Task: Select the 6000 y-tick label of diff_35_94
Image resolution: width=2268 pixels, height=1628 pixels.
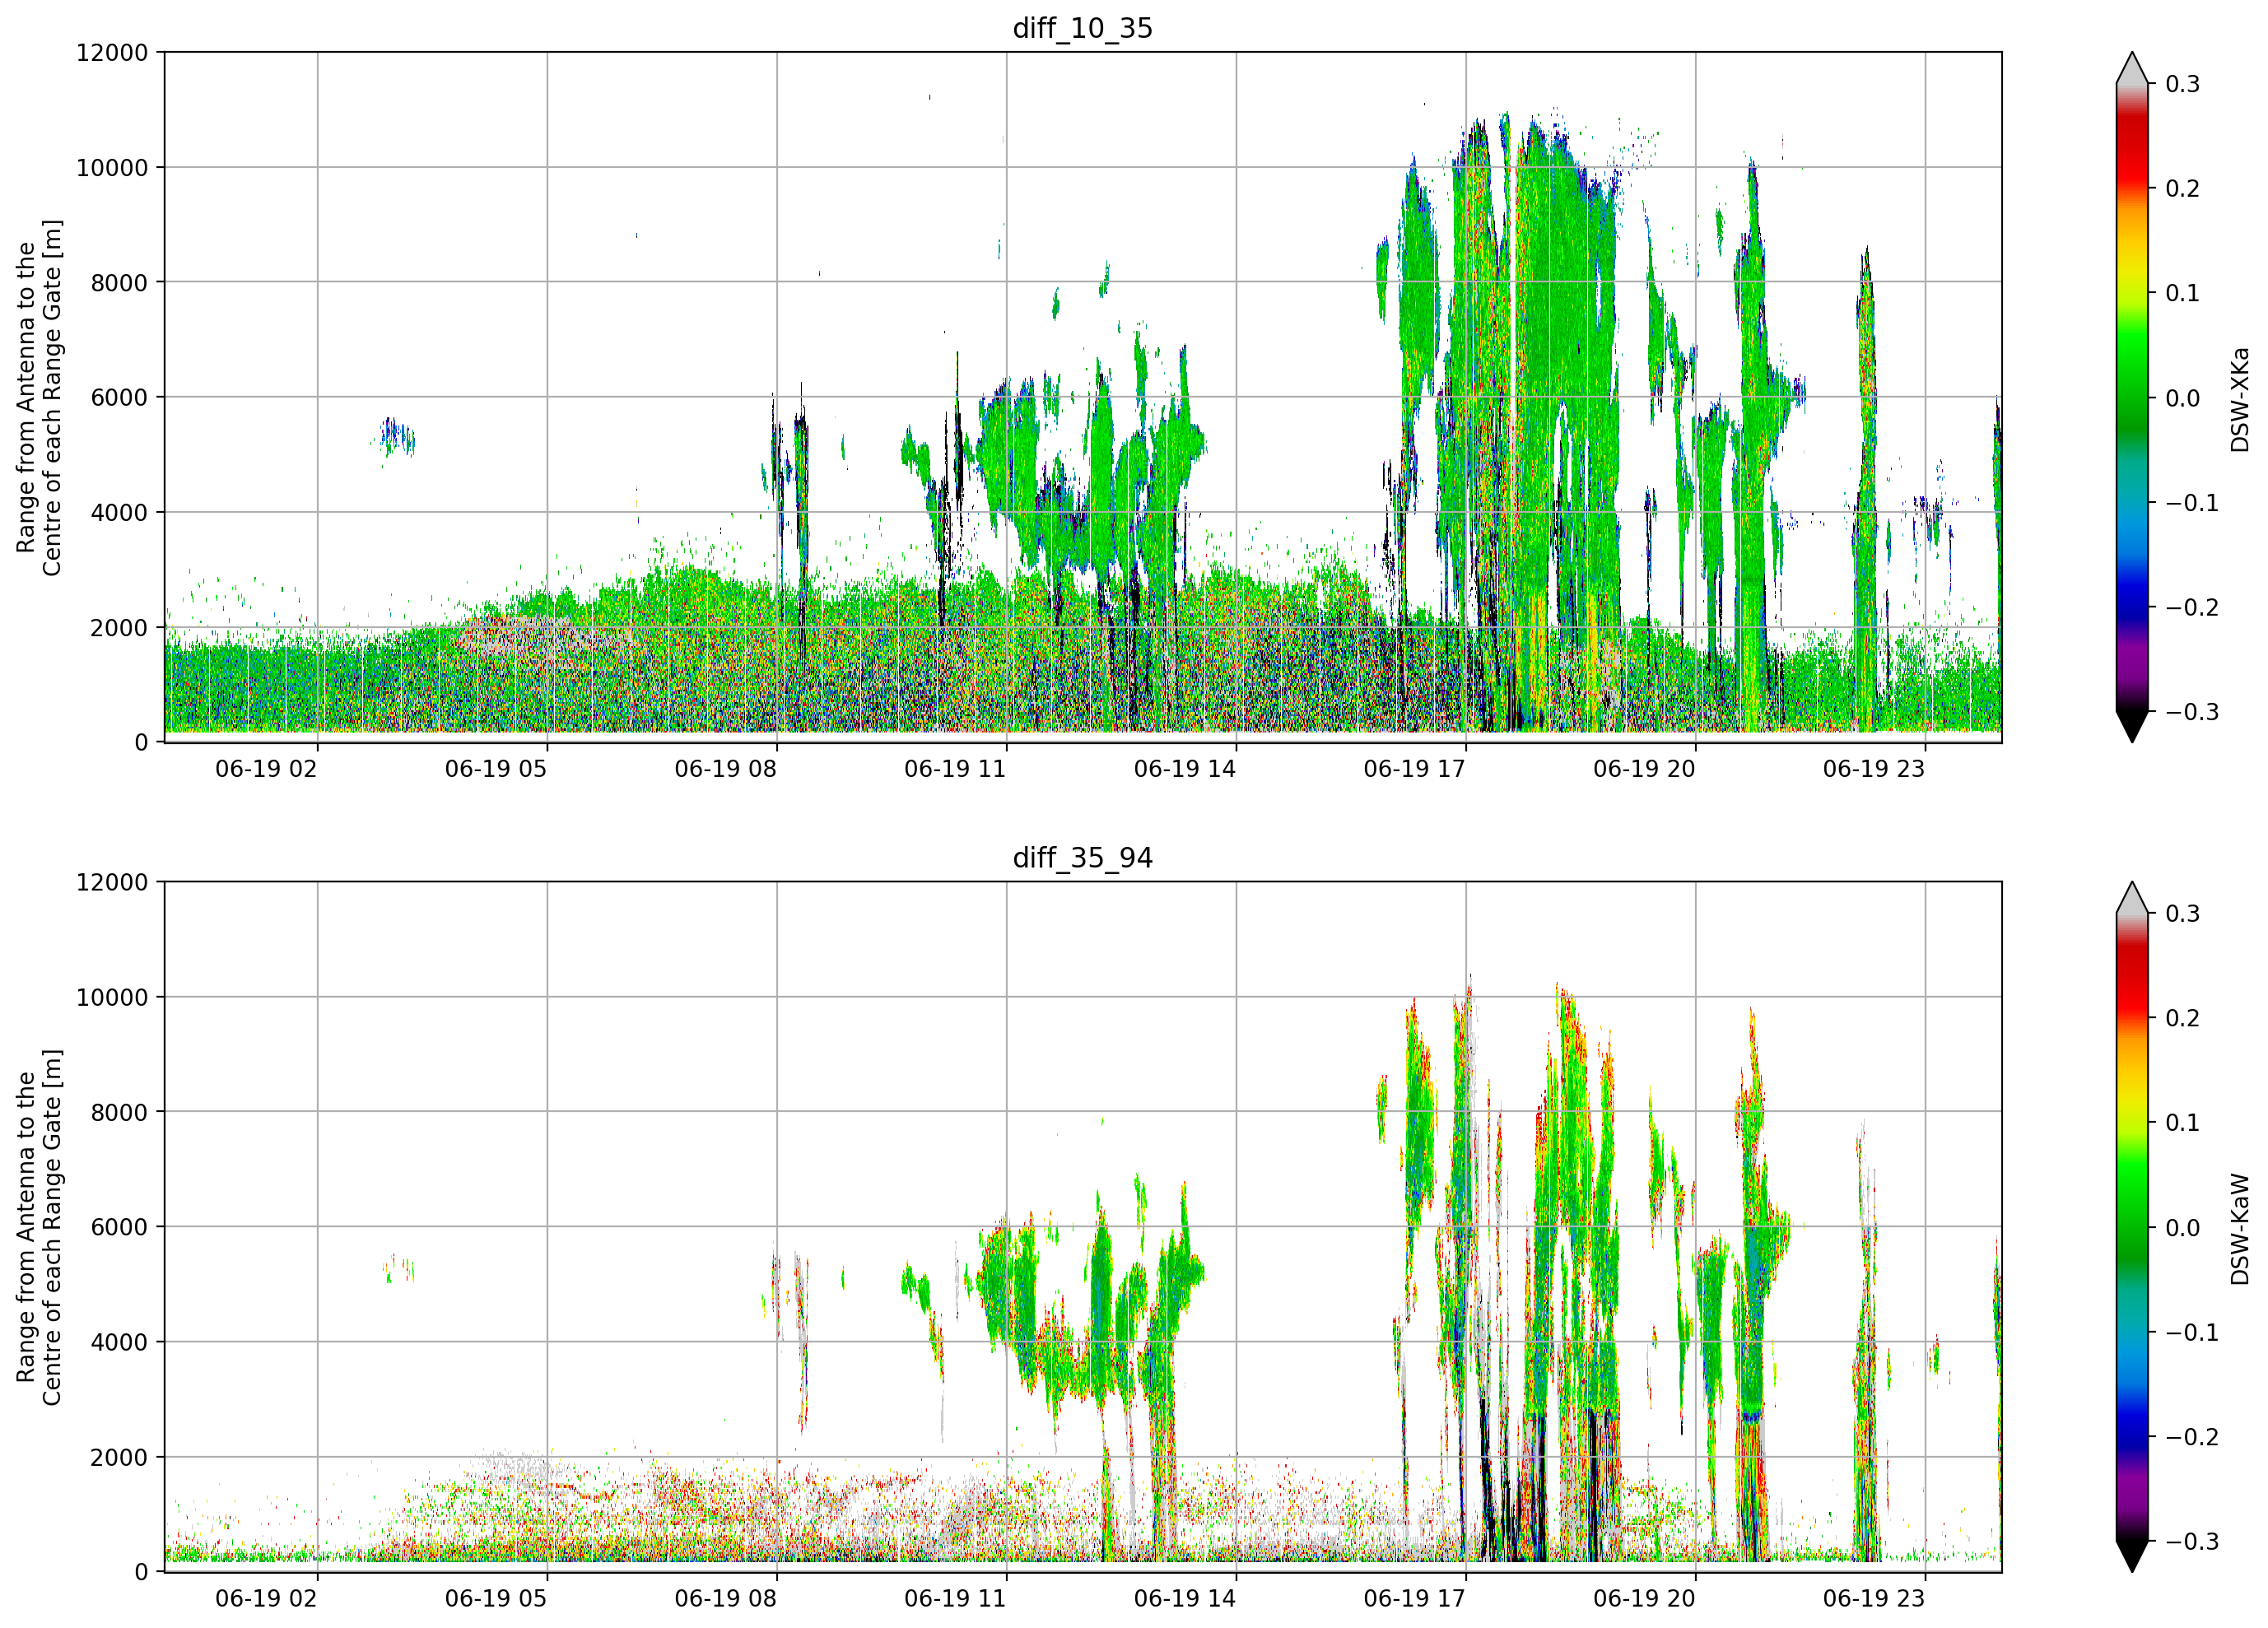Action: coord(119,1227)
